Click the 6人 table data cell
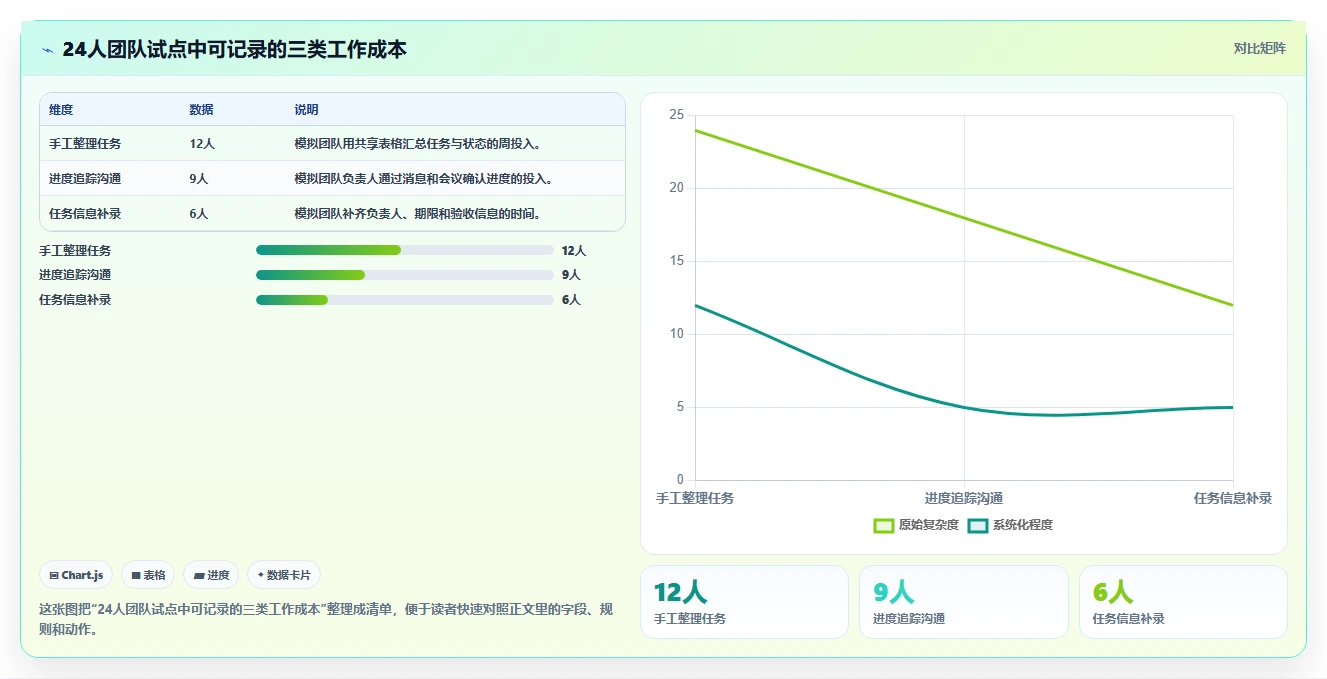Viewport: 1327px width, 679px height. (199, 214)
